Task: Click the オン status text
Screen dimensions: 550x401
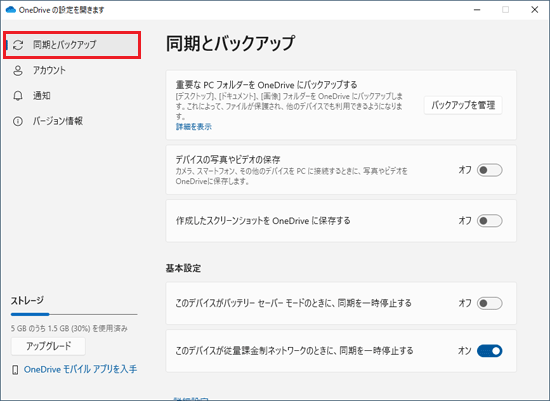Action: tap(464, 351)
